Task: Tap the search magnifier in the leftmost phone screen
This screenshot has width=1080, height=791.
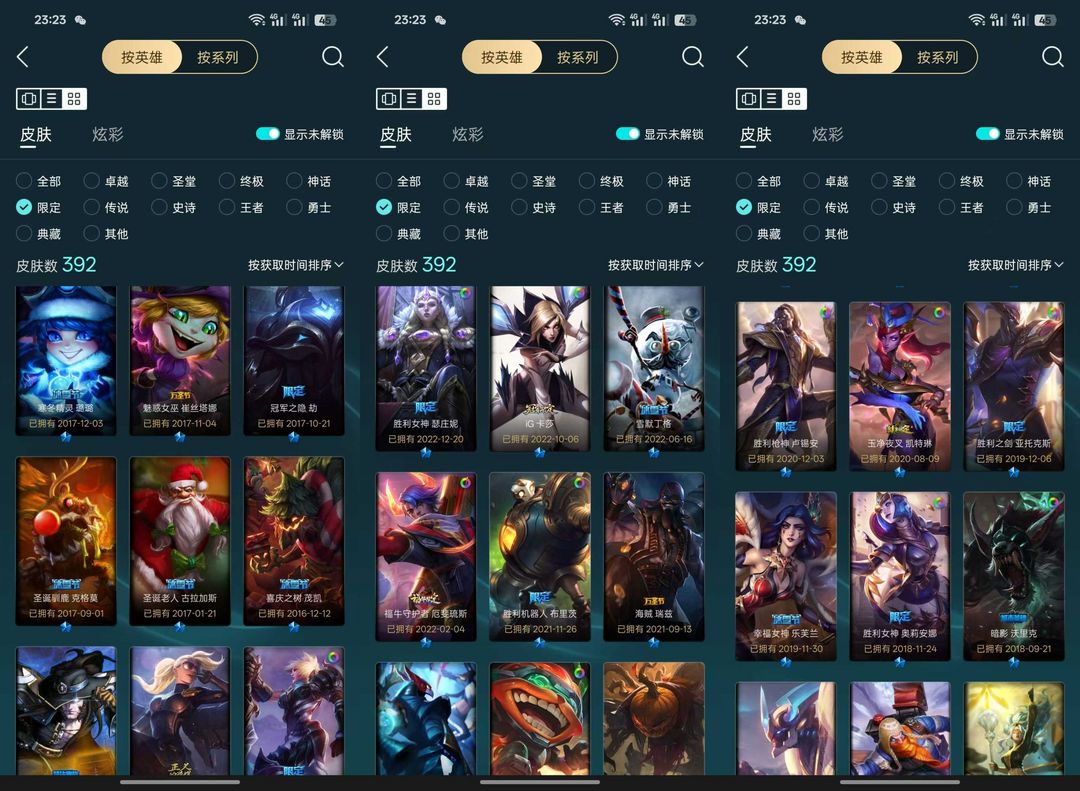Action: pyautogui.click(x=333, y=56)
